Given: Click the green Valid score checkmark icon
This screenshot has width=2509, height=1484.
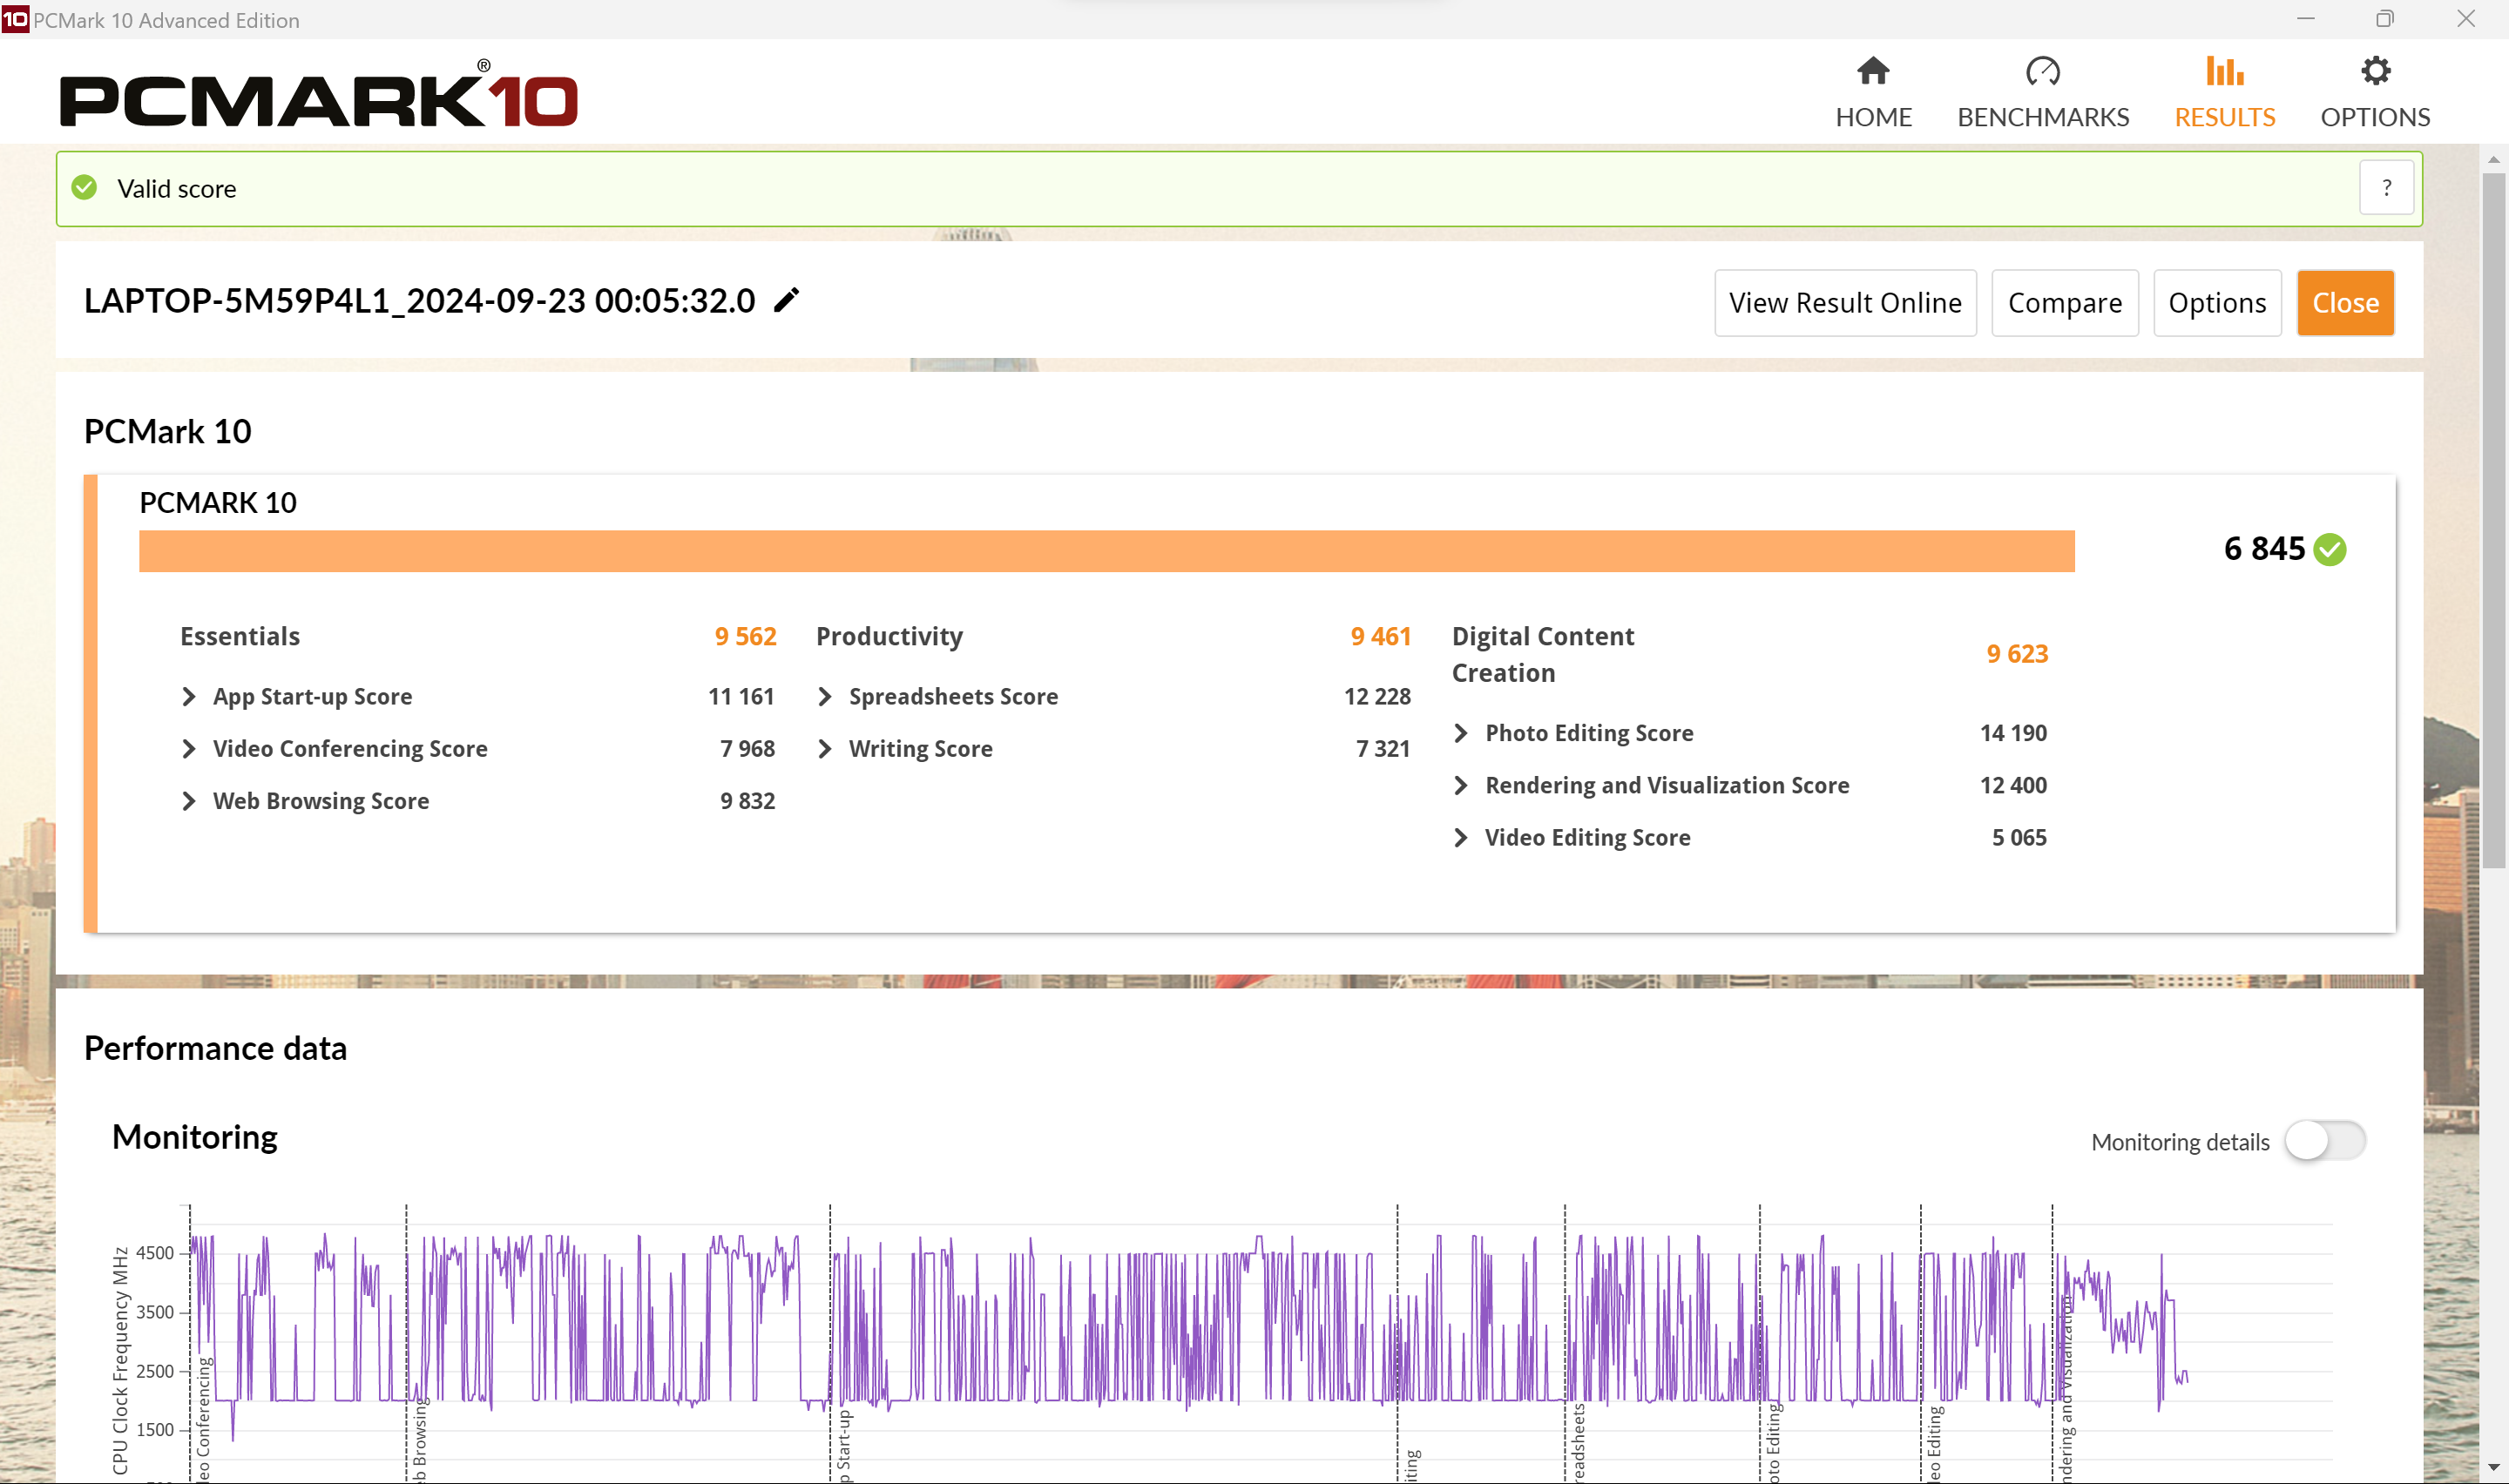Looking at the screenshot, I should click(85, 188).
